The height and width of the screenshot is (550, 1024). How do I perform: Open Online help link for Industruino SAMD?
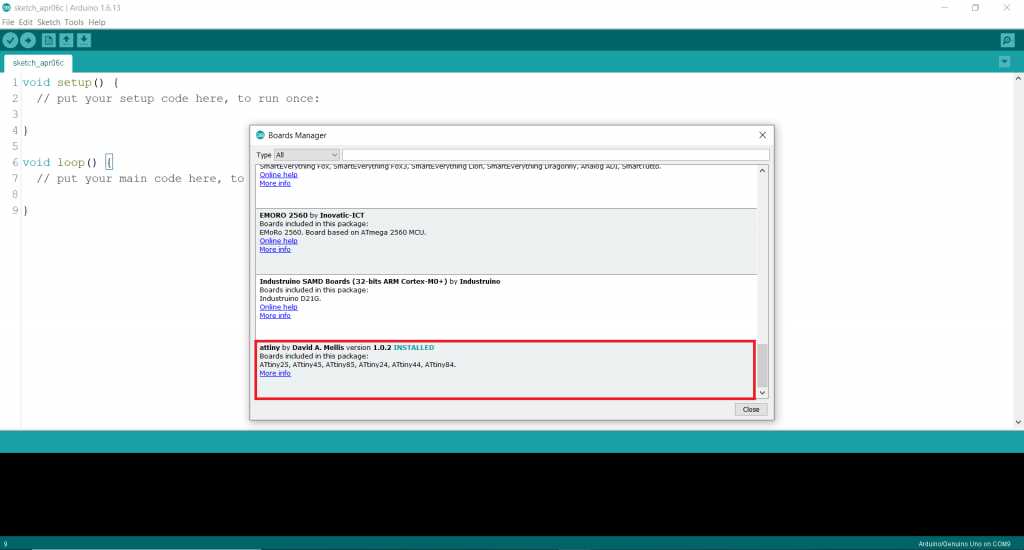click(x=278, y=307)
